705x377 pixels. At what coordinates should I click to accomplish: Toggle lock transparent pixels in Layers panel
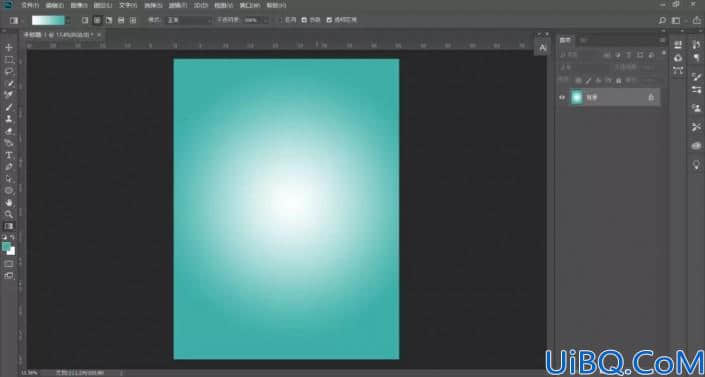(x=578, y=81)
